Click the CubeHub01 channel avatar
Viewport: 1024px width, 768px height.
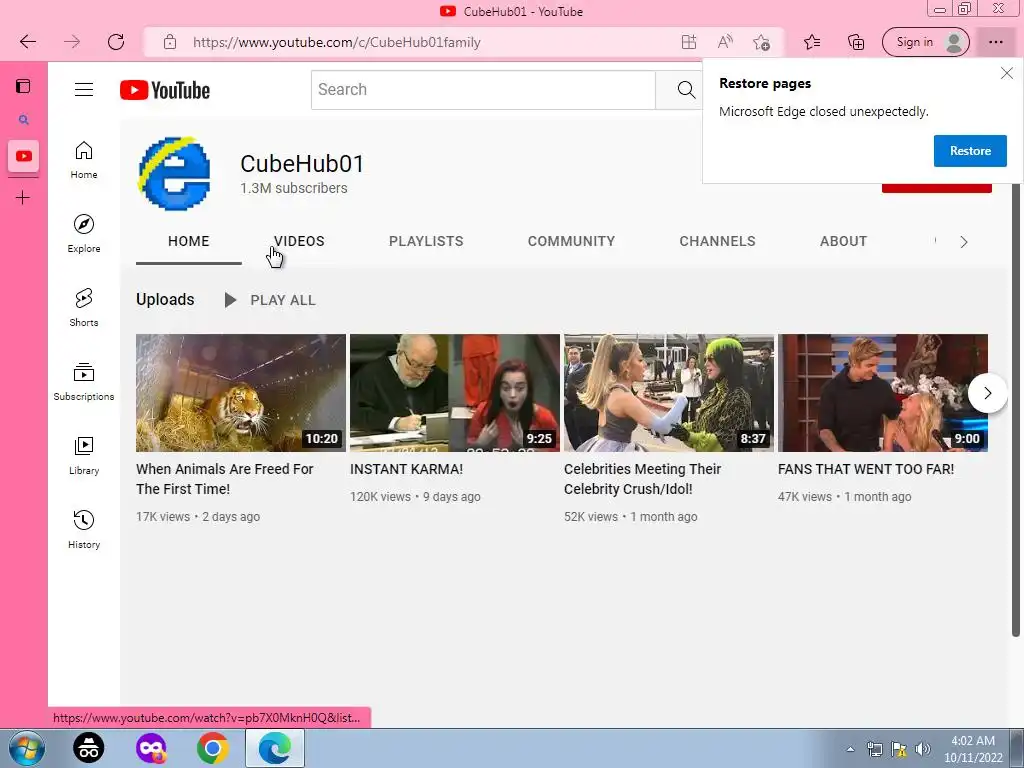(174, 174)
